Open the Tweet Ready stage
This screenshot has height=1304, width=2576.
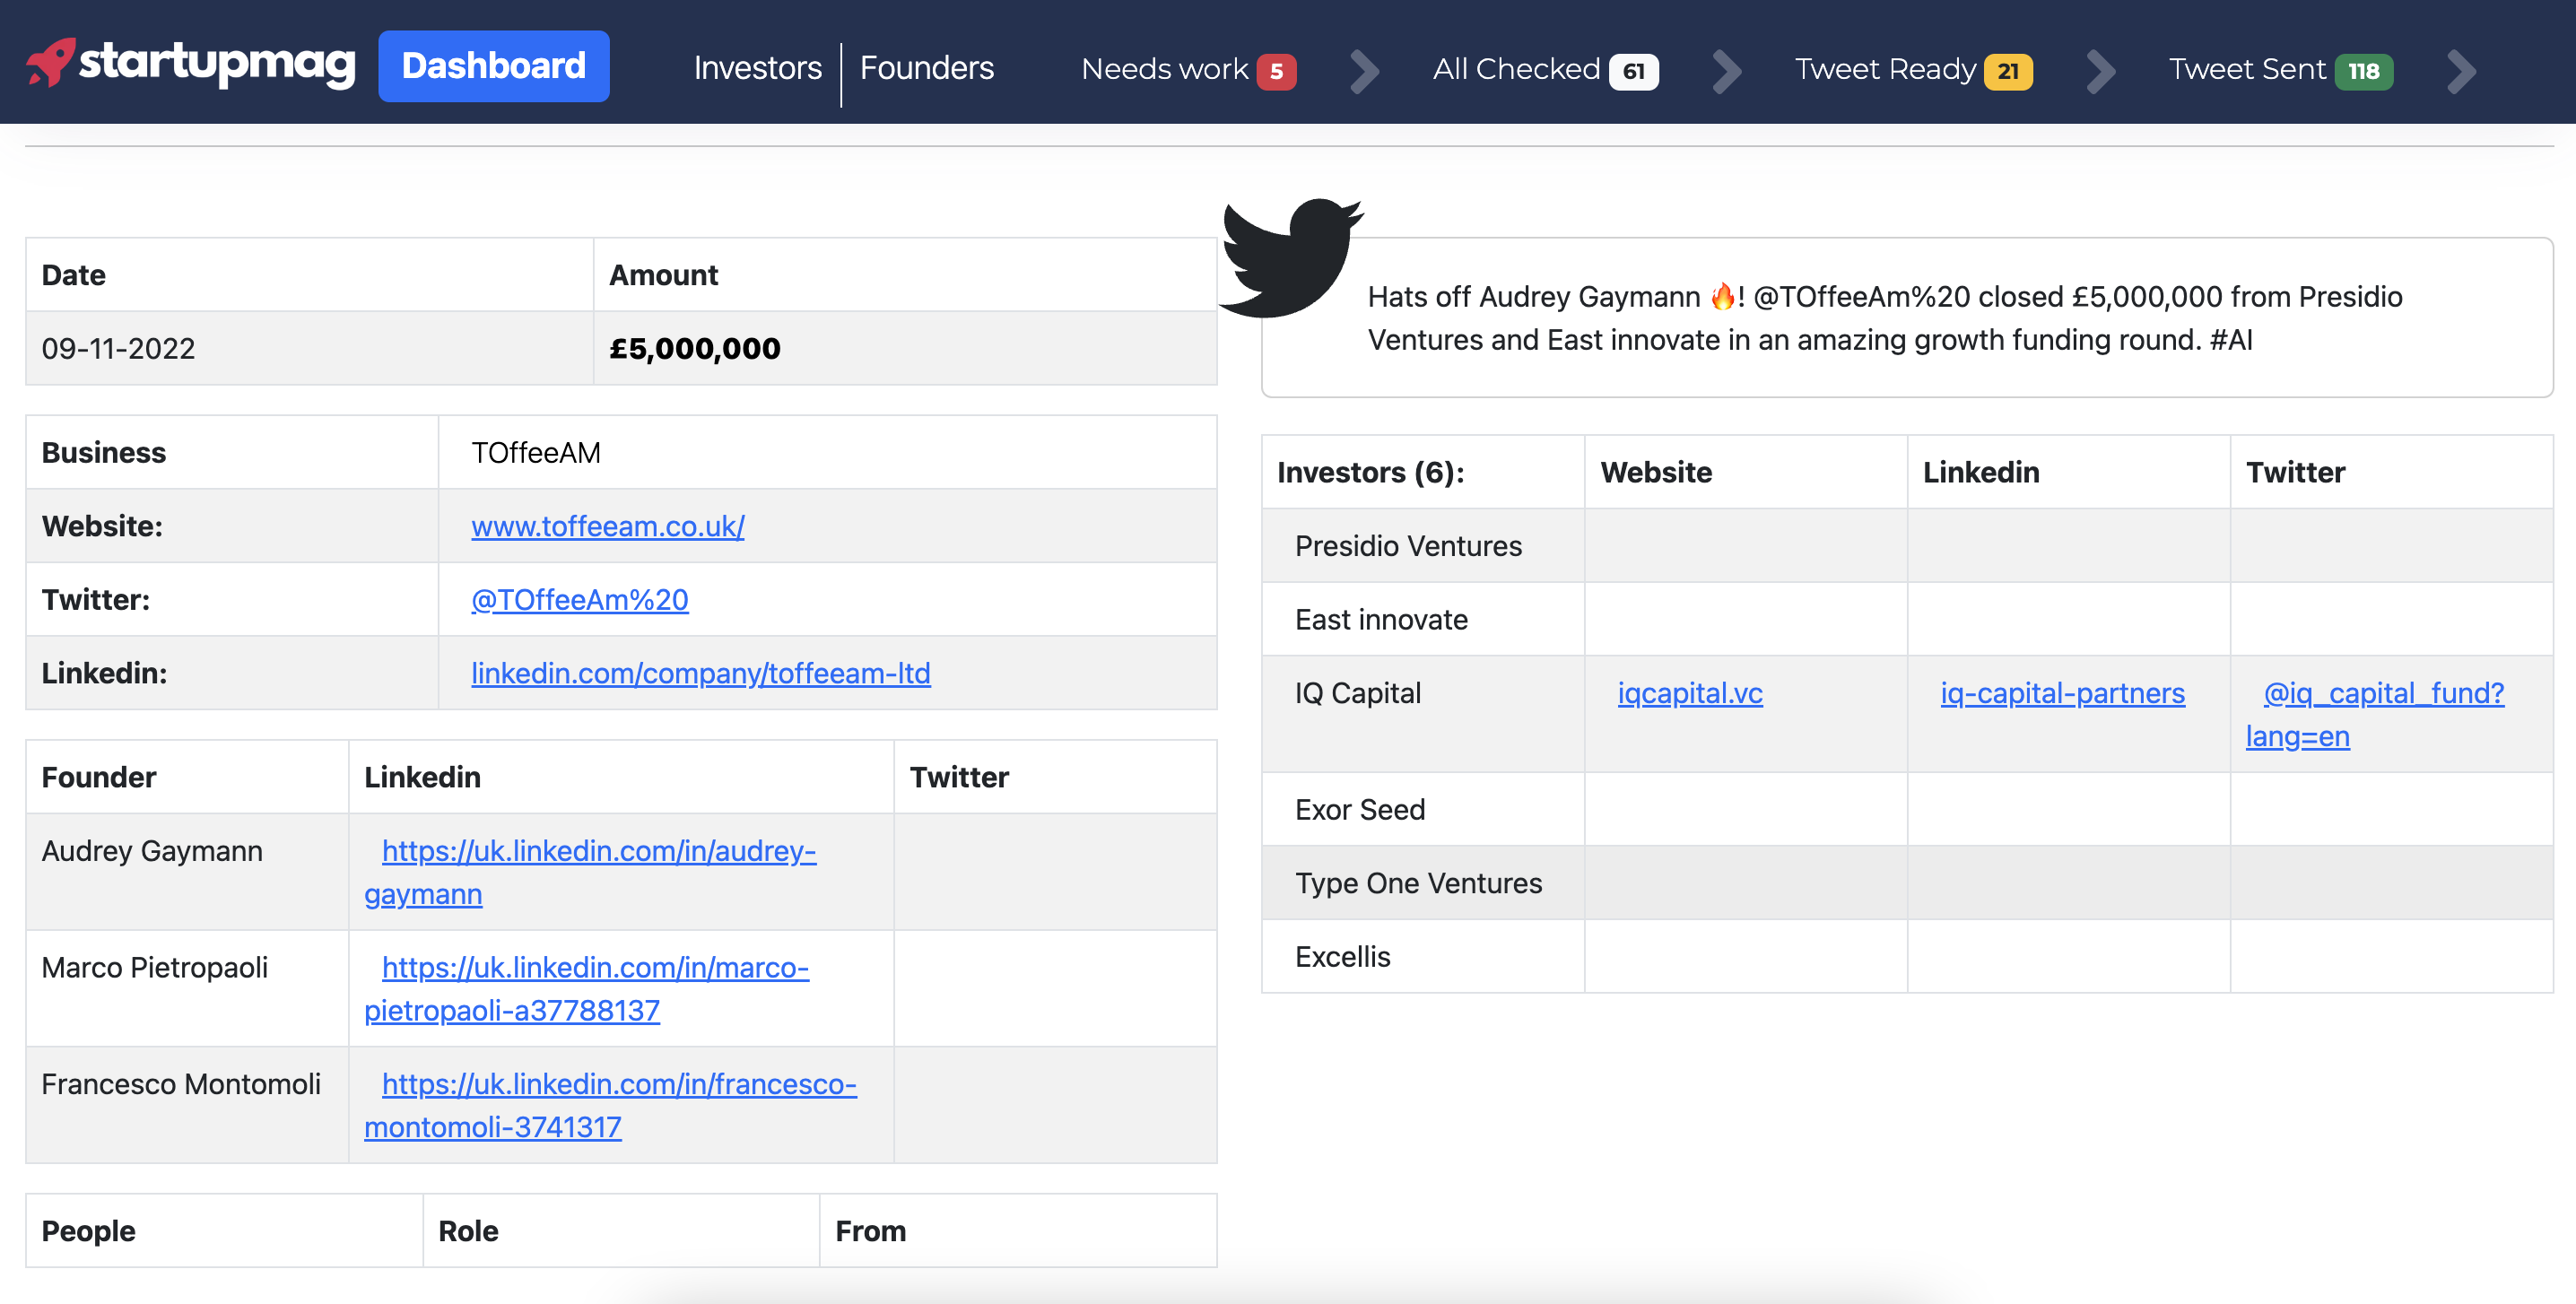(1913, 70)
